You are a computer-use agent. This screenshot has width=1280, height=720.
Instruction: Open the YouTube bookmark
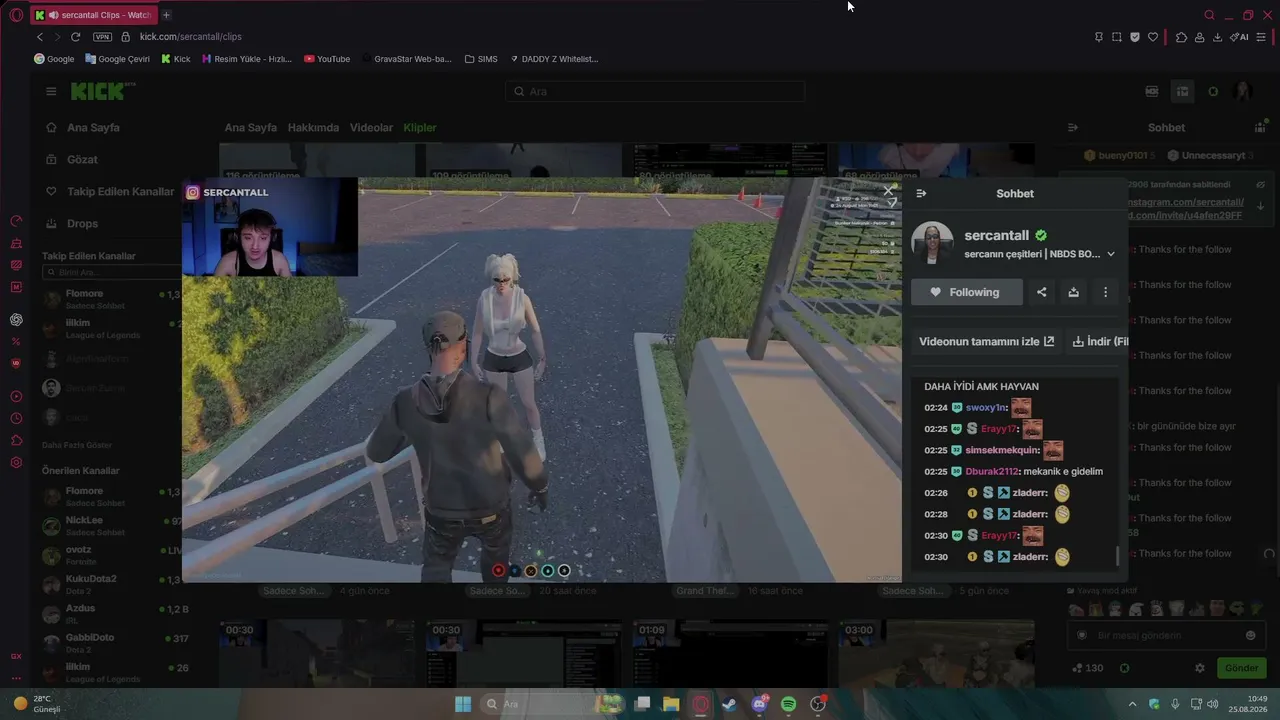click(327, 59)
